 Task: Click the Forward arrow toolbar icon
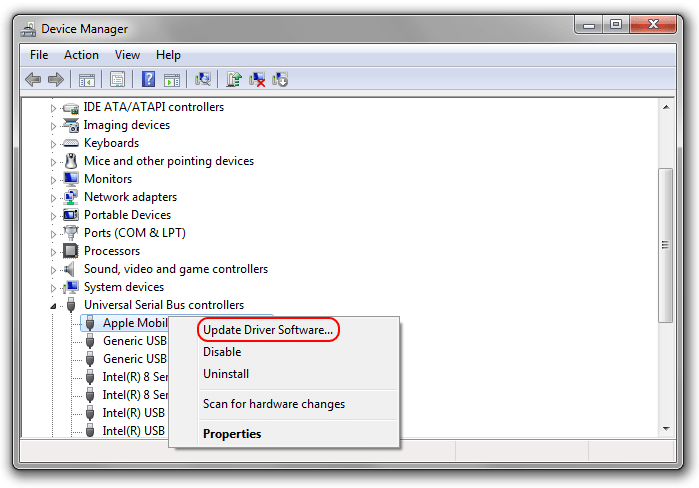(x=56, y=80)
